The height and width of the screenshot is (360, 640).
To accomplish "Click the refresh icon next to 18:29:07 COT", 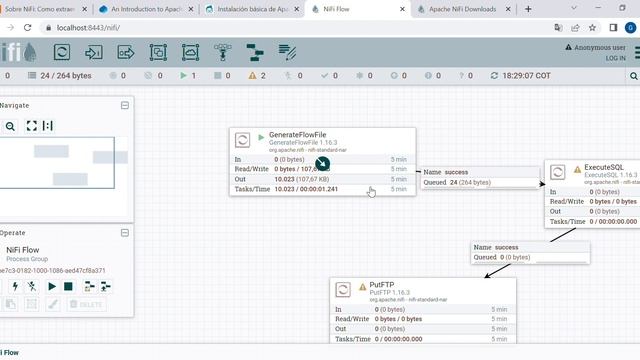I will click(x=494, y=76).
